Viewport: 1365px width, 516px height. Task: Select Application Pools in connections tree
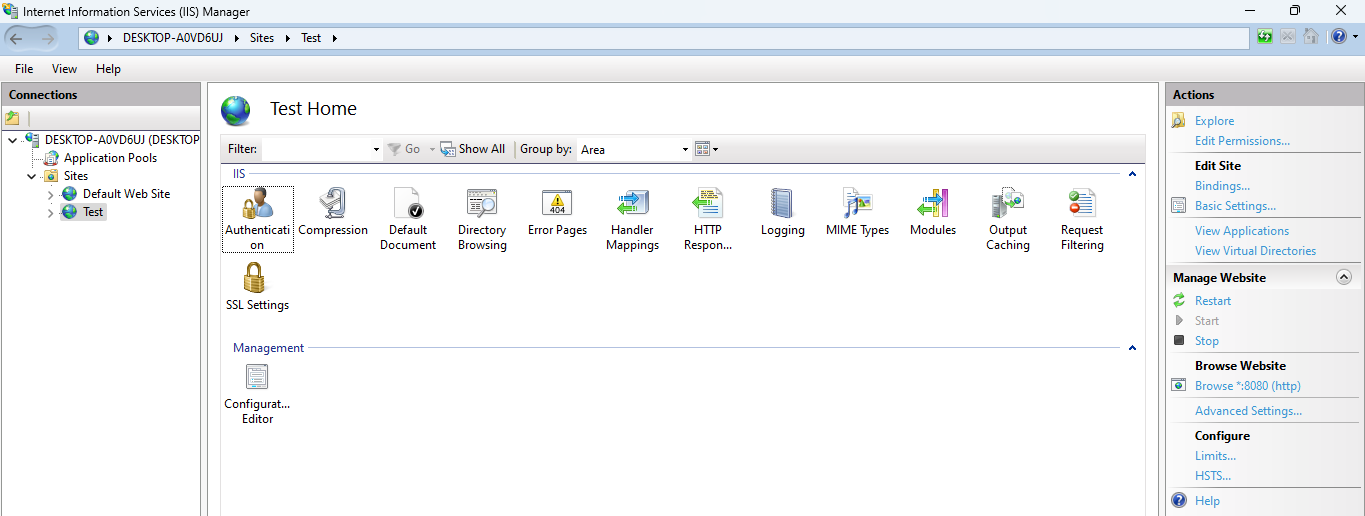[110, 158]
